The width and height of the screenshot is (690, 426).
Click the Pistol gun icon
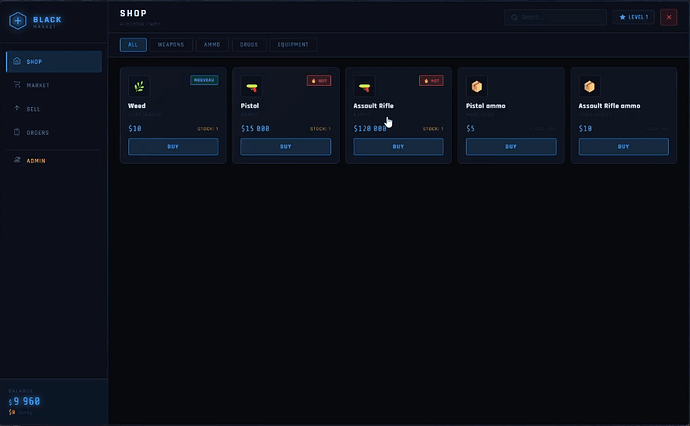[x=252, y=87]
